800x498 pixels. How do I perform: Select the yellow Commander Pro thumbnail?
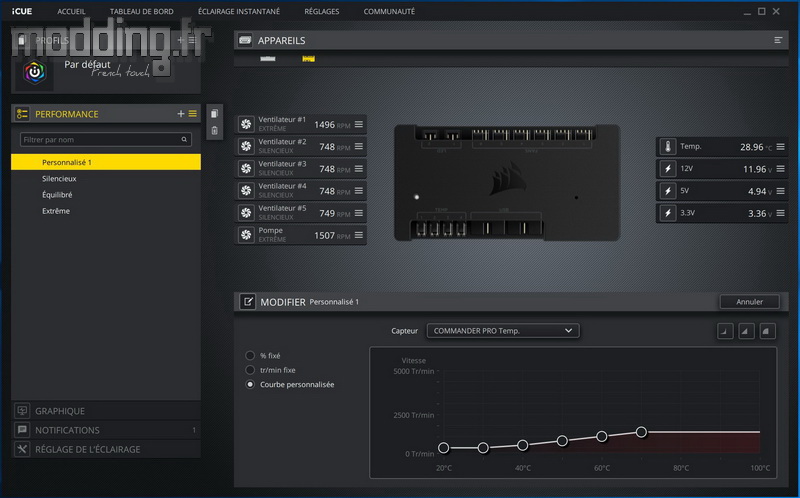pyautogui.click(x=308, y=59)
